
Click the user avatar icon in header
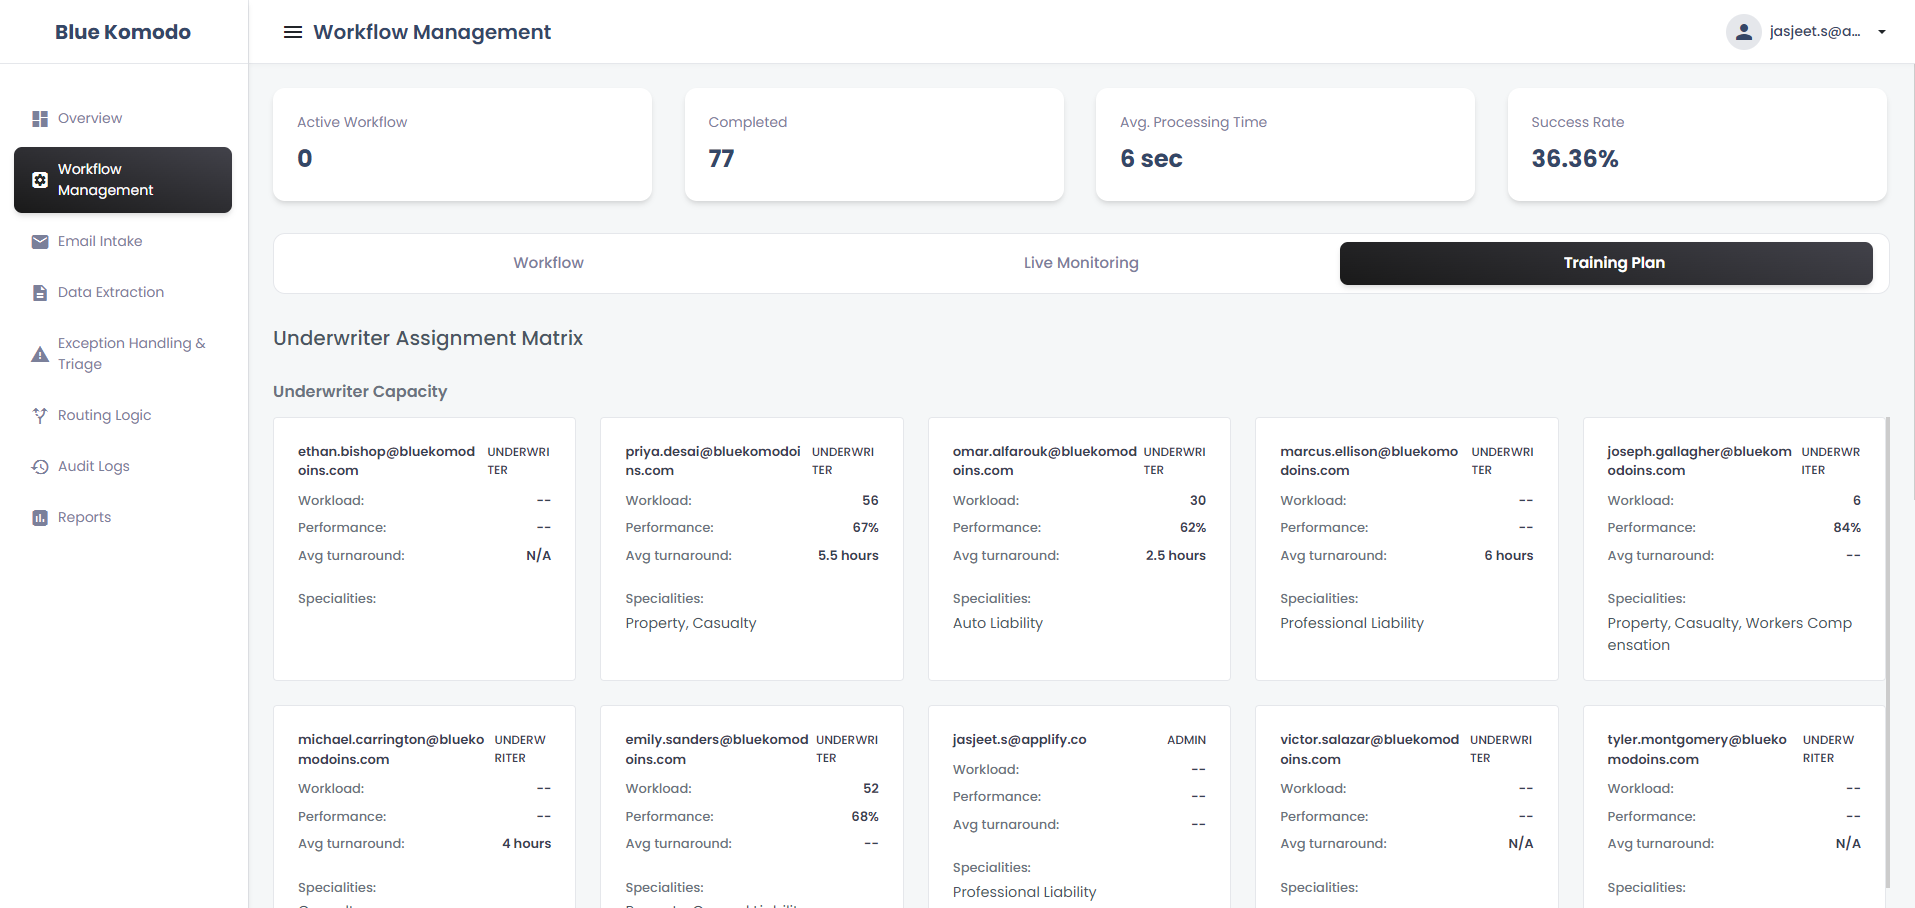point(1743,32)
